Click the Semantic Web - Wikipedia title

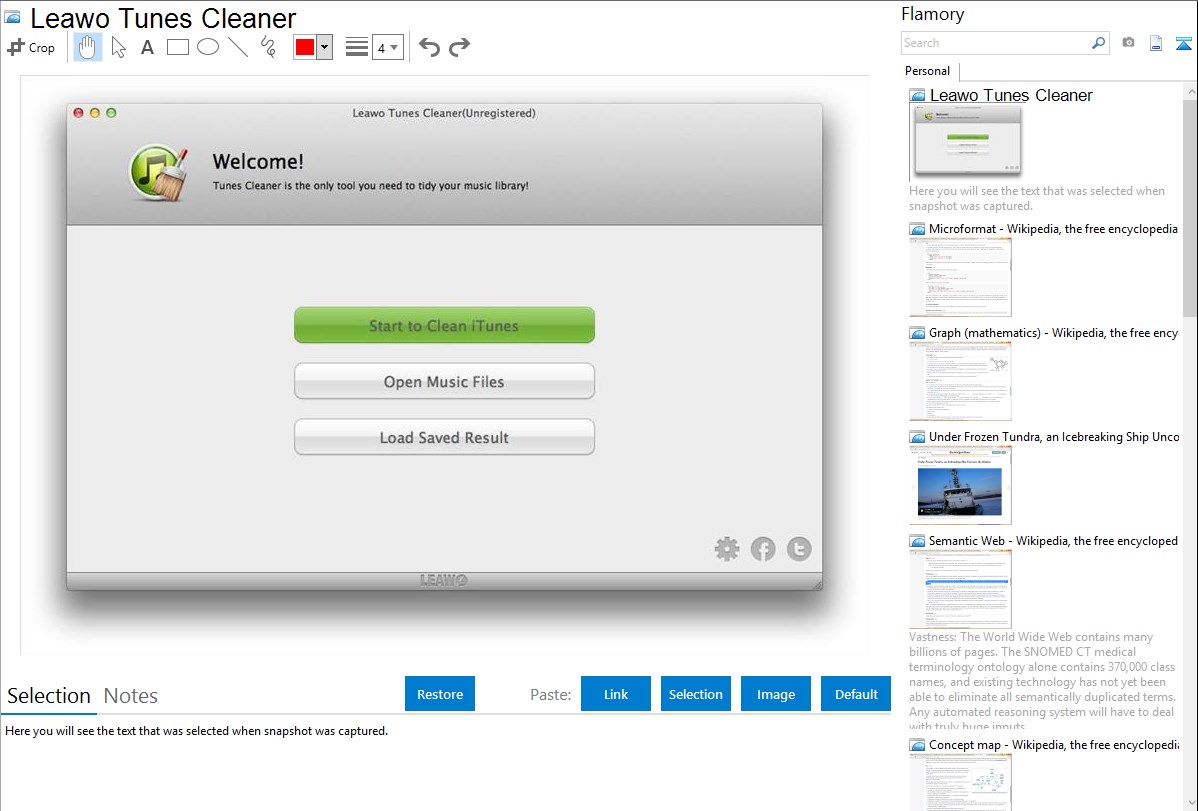(1053, 540)
